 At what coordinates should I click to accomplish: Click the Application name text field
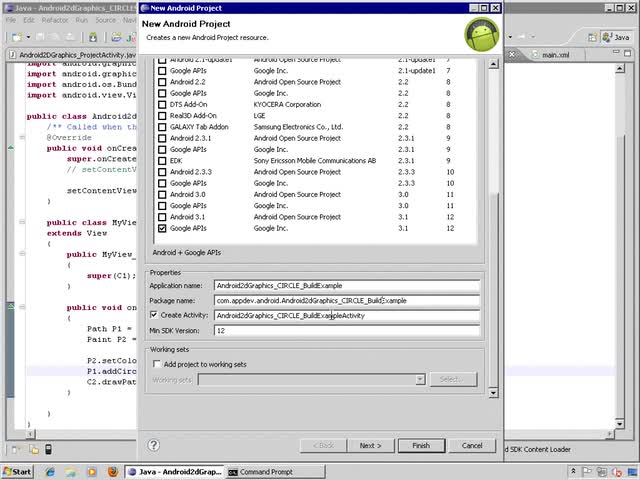pos(346,285)
